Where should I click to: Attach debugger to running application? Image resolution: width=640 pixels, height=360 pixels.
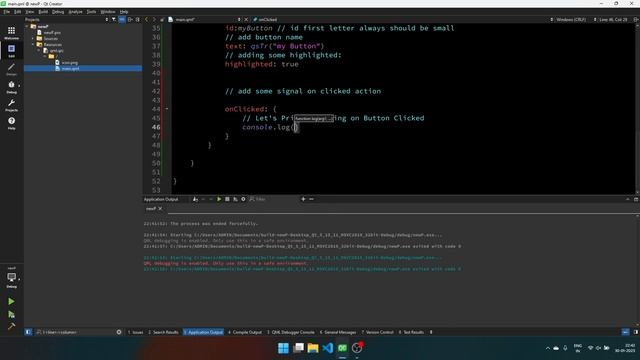235,199
